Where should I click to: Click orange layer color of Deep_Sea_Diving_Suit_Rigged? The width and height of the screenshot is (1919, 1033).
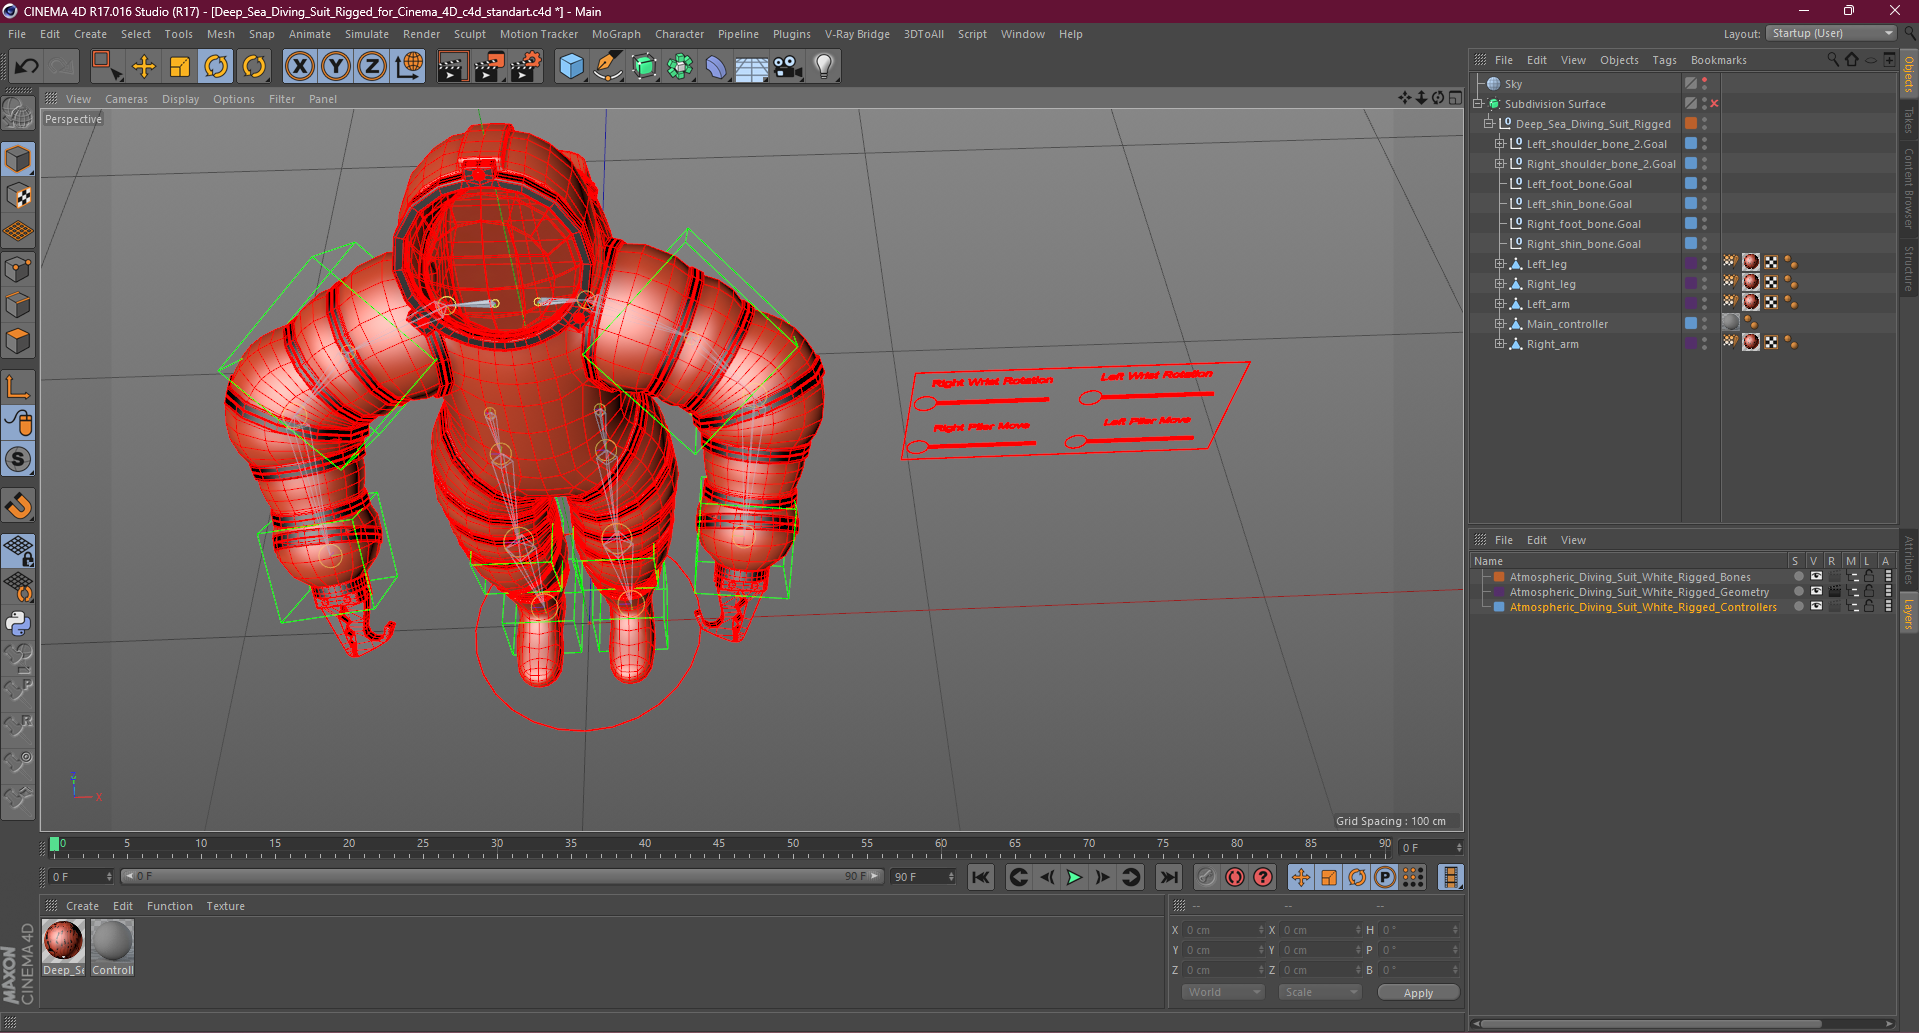pyautogui.click(x=1691, y=124)
